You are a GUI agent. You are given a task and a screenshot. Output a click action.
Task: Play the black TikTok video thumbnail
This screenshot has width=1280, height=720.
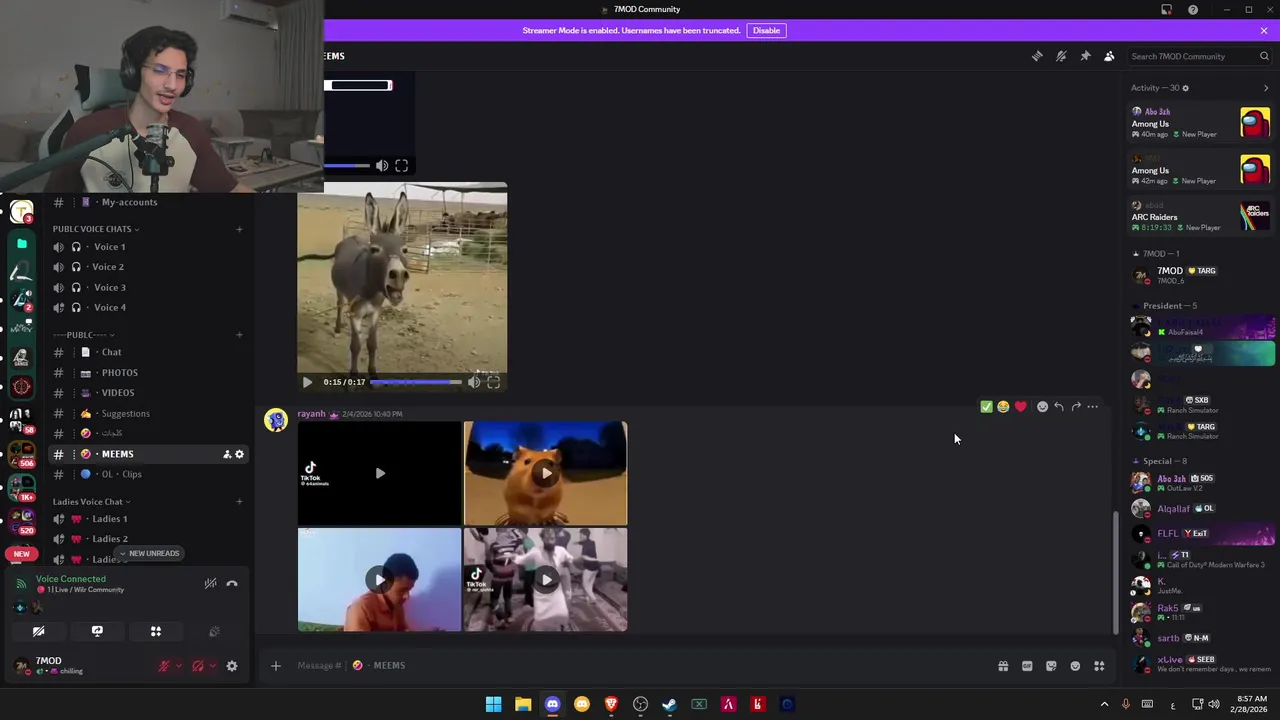379,473
